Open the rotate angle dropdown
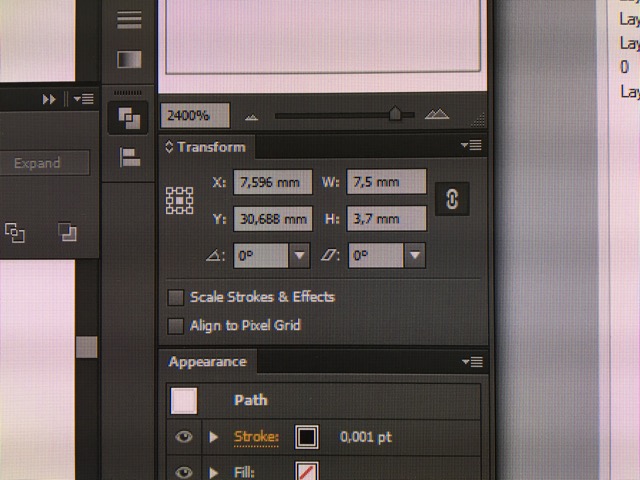 (x=299, y=256)
